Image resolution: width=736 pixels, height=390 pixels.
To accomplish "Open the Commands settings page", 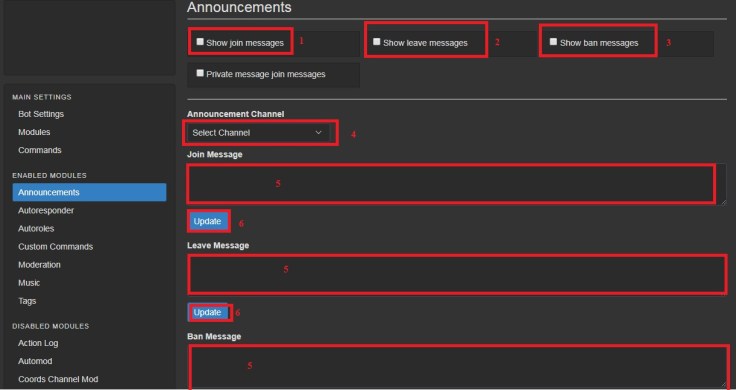I will tap(39, 150).
